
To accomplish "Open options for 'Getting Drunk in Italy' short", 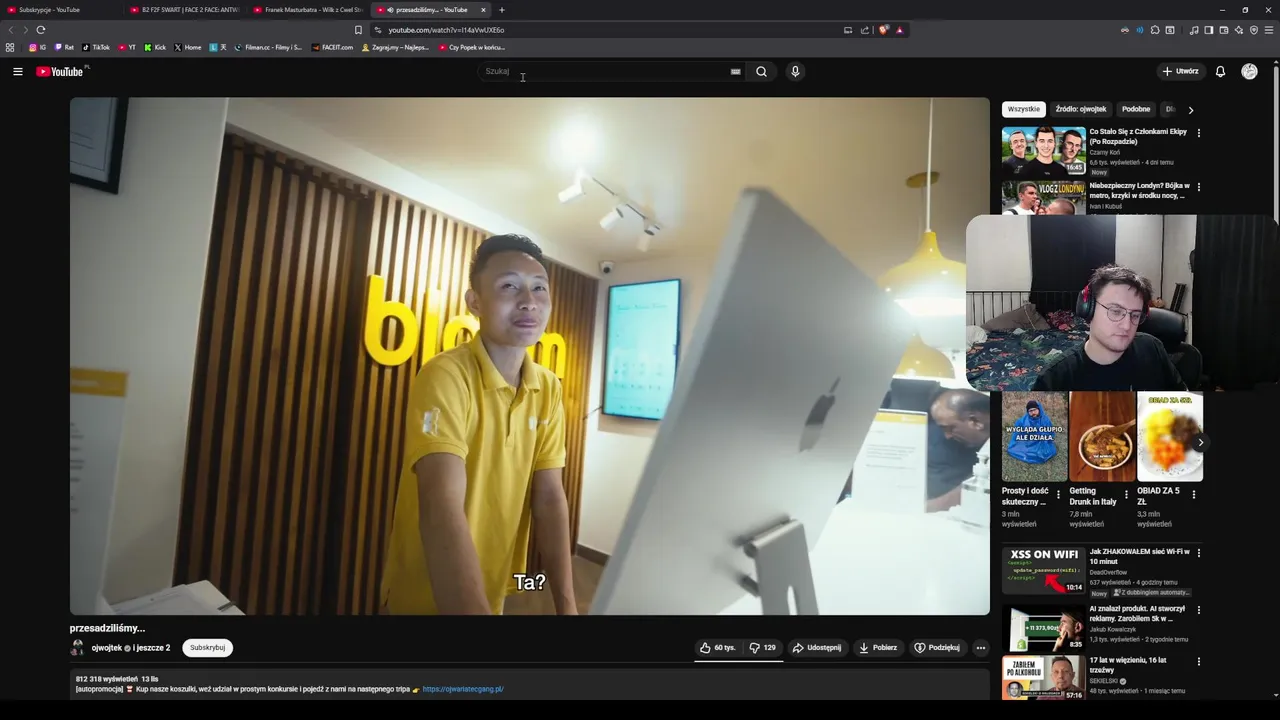I will click(x=1126, y=494).
